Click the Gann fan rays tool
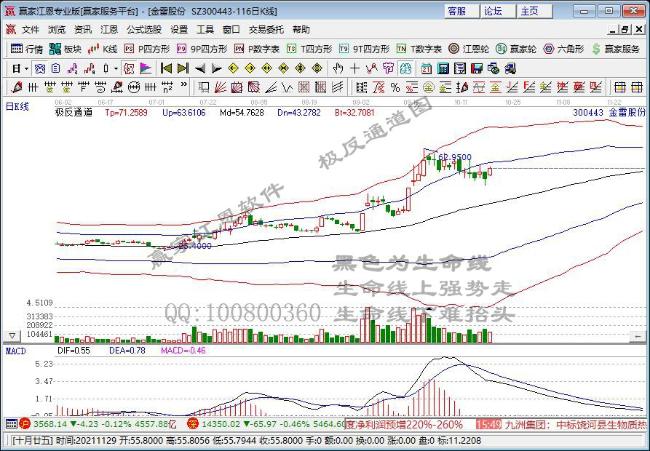This screenshot has width=650, height=451. [220, 87]
